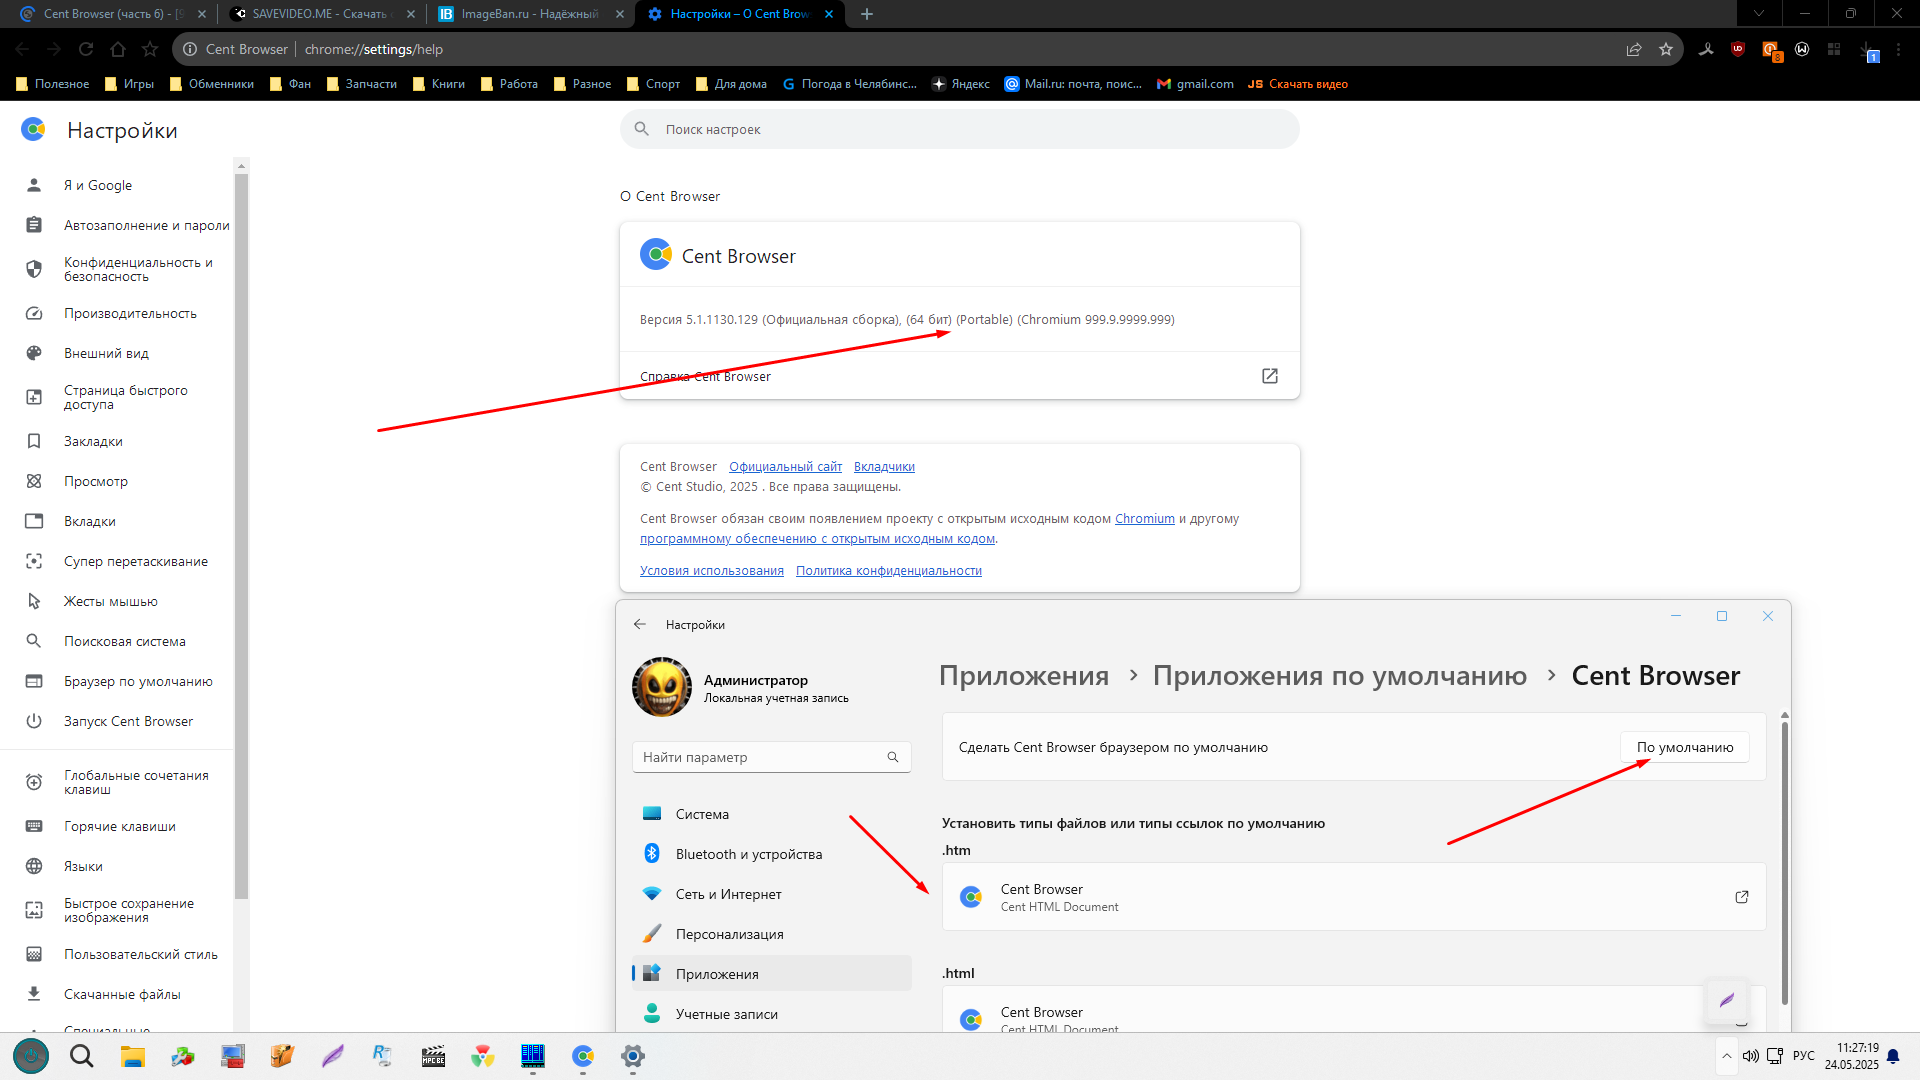The width and height of the screenshot is (1920, 1080).
Task: Click the browser address bar URL
Action: pyautogui.click(x=374, y=49)
